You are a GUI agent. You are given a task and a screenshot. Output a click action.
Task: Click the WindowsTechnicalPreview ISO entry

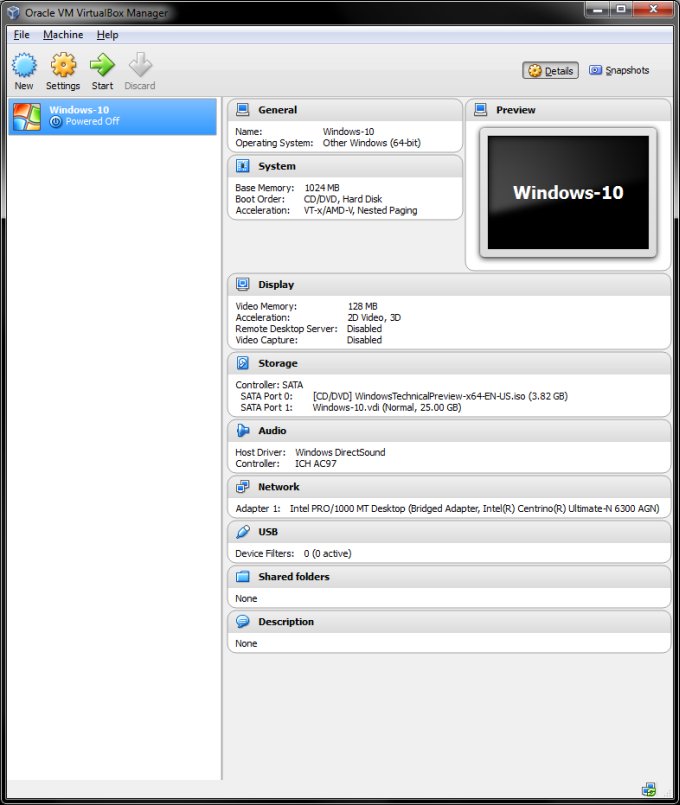(440, 396)
